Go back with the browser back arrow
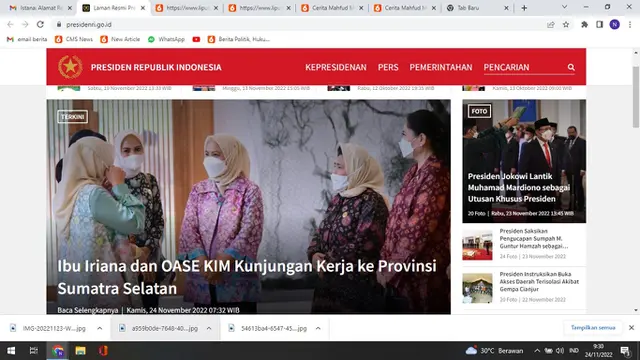Screen dimensions: 640x360 [x=10, y=24]
